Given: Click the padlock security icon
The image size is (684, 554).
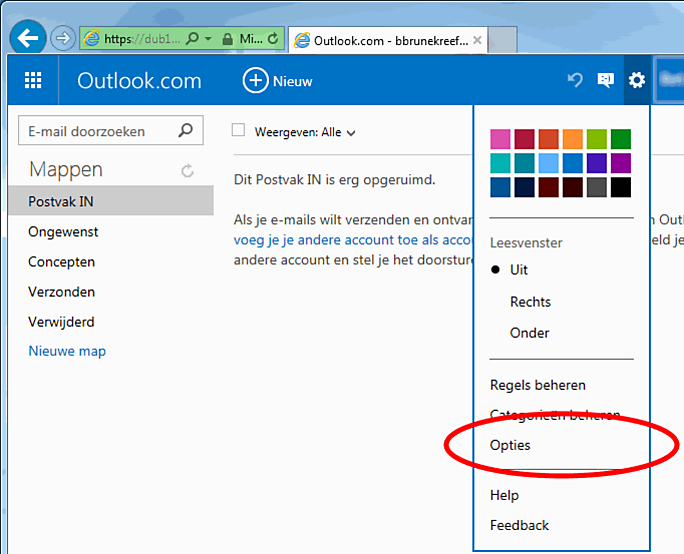Looking at the screenshot, I should click(x=227, y=39).
